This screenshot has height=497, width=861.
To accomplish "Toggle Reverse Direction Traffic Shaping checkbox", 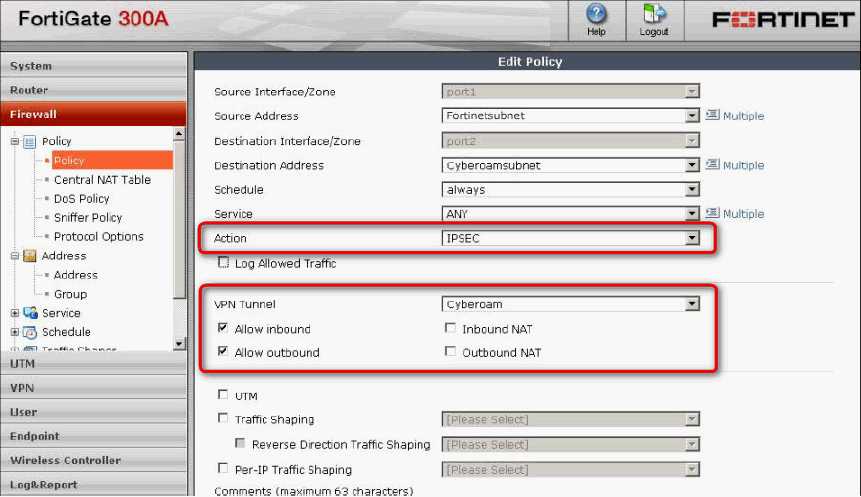I will coord(240,443).
